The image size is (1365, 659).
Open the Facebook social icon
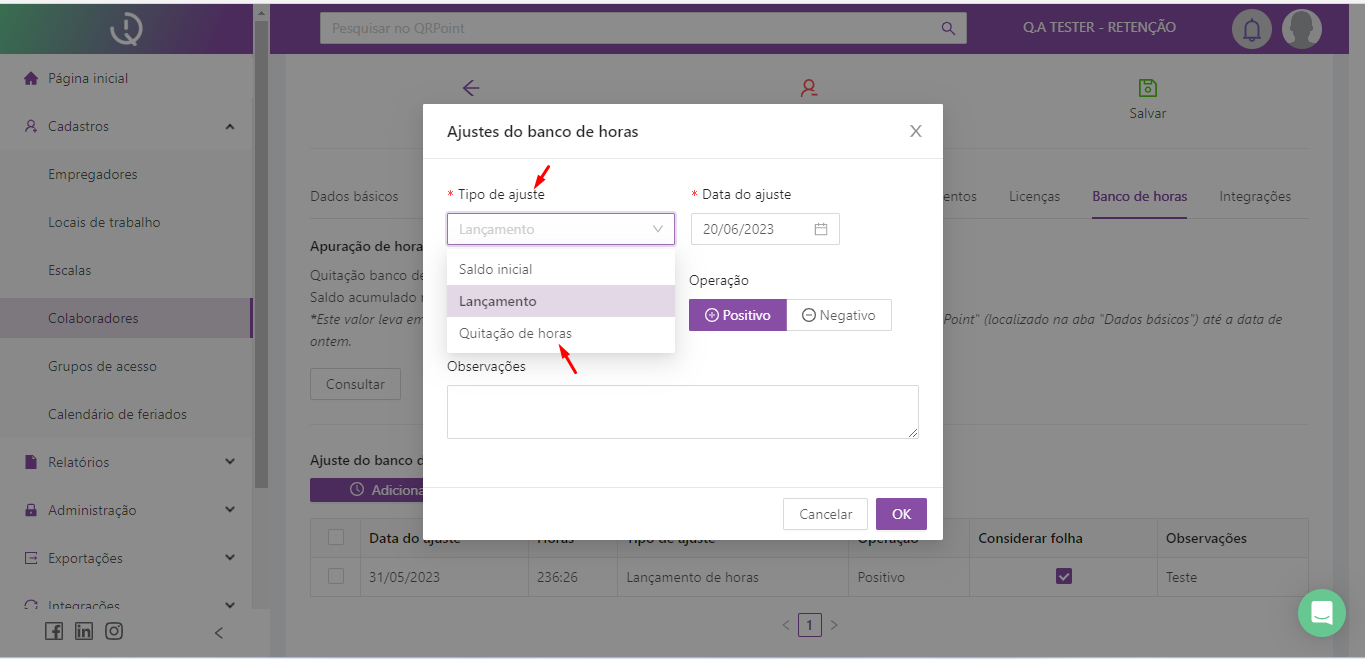[x=54, y=631]
